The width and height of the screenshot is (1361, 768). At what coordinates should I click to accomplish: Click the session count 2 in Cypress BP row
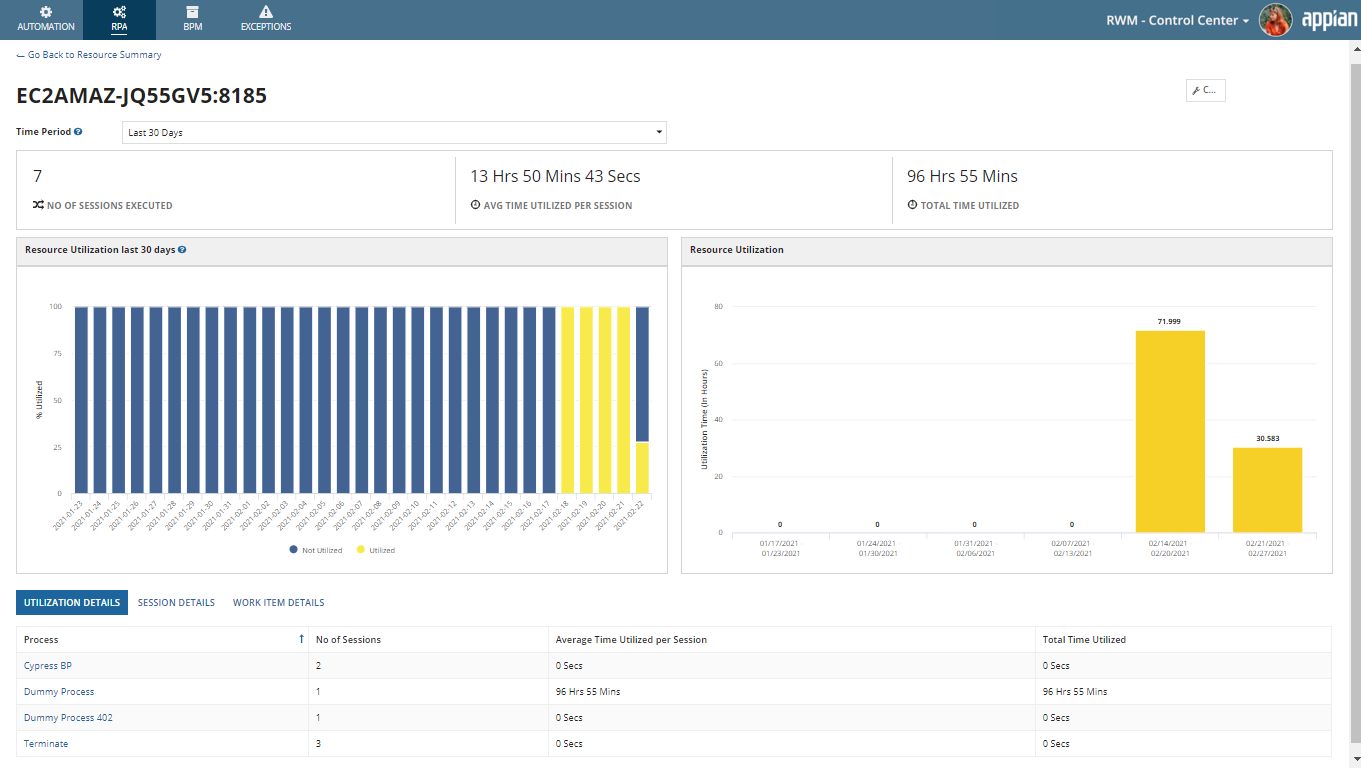[319, 665]
